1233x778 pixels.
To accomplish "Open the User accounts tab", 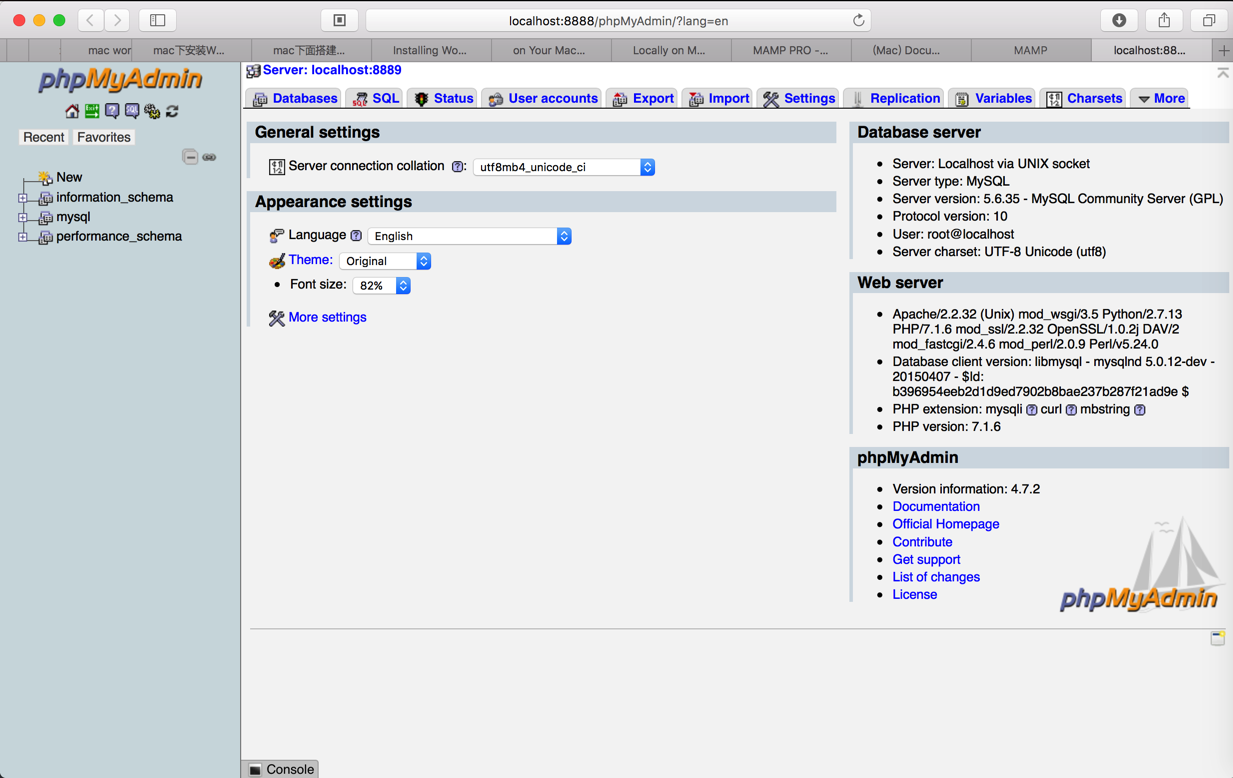I will pyautogui.click(x=543, y=98).
